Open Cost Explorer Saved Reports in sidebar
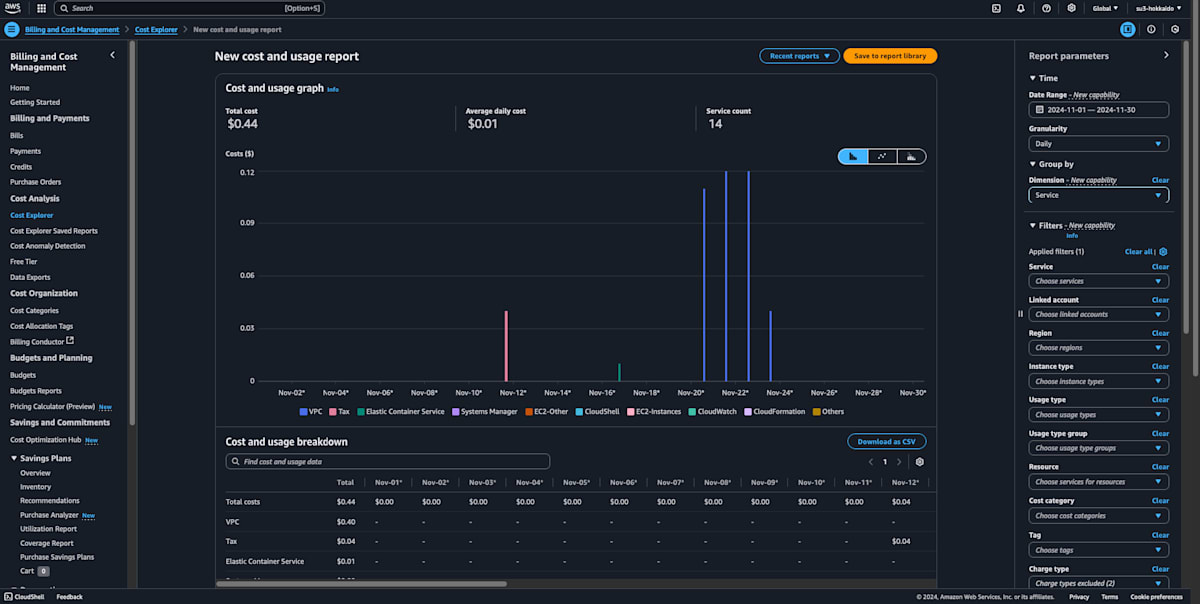Image resolution: width=1200 pixels, height=604 pixels. click(x=54, y=231)
